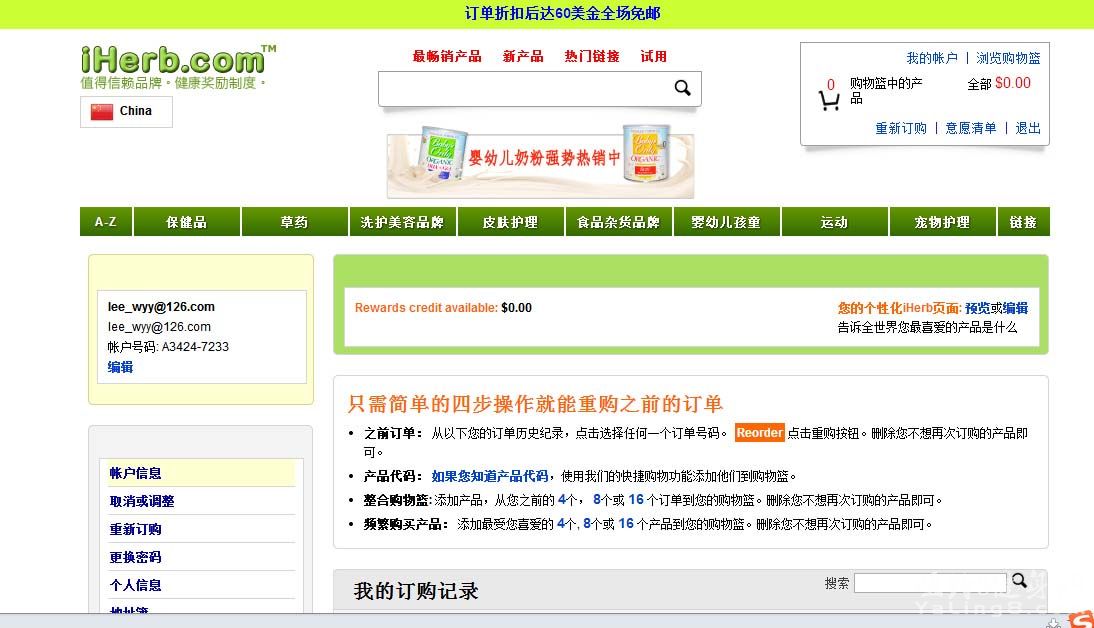Select 个人信息 in the sidebar
This screenshot has width=1094, height=628.
click(x=135, y=585)
